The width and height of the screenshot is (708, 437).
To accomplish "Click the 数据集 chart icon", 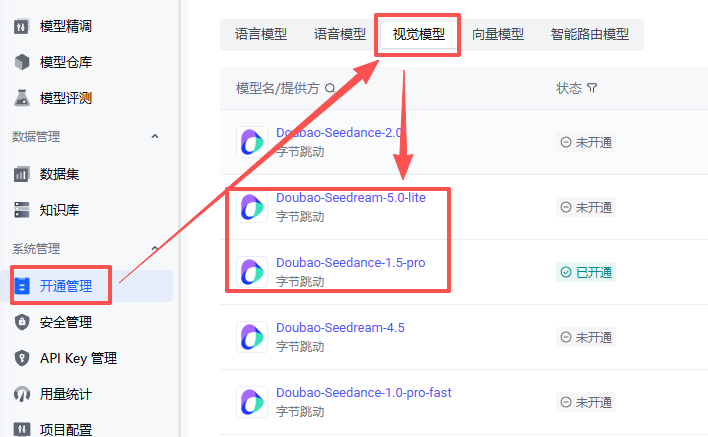I will coord(22,174).
